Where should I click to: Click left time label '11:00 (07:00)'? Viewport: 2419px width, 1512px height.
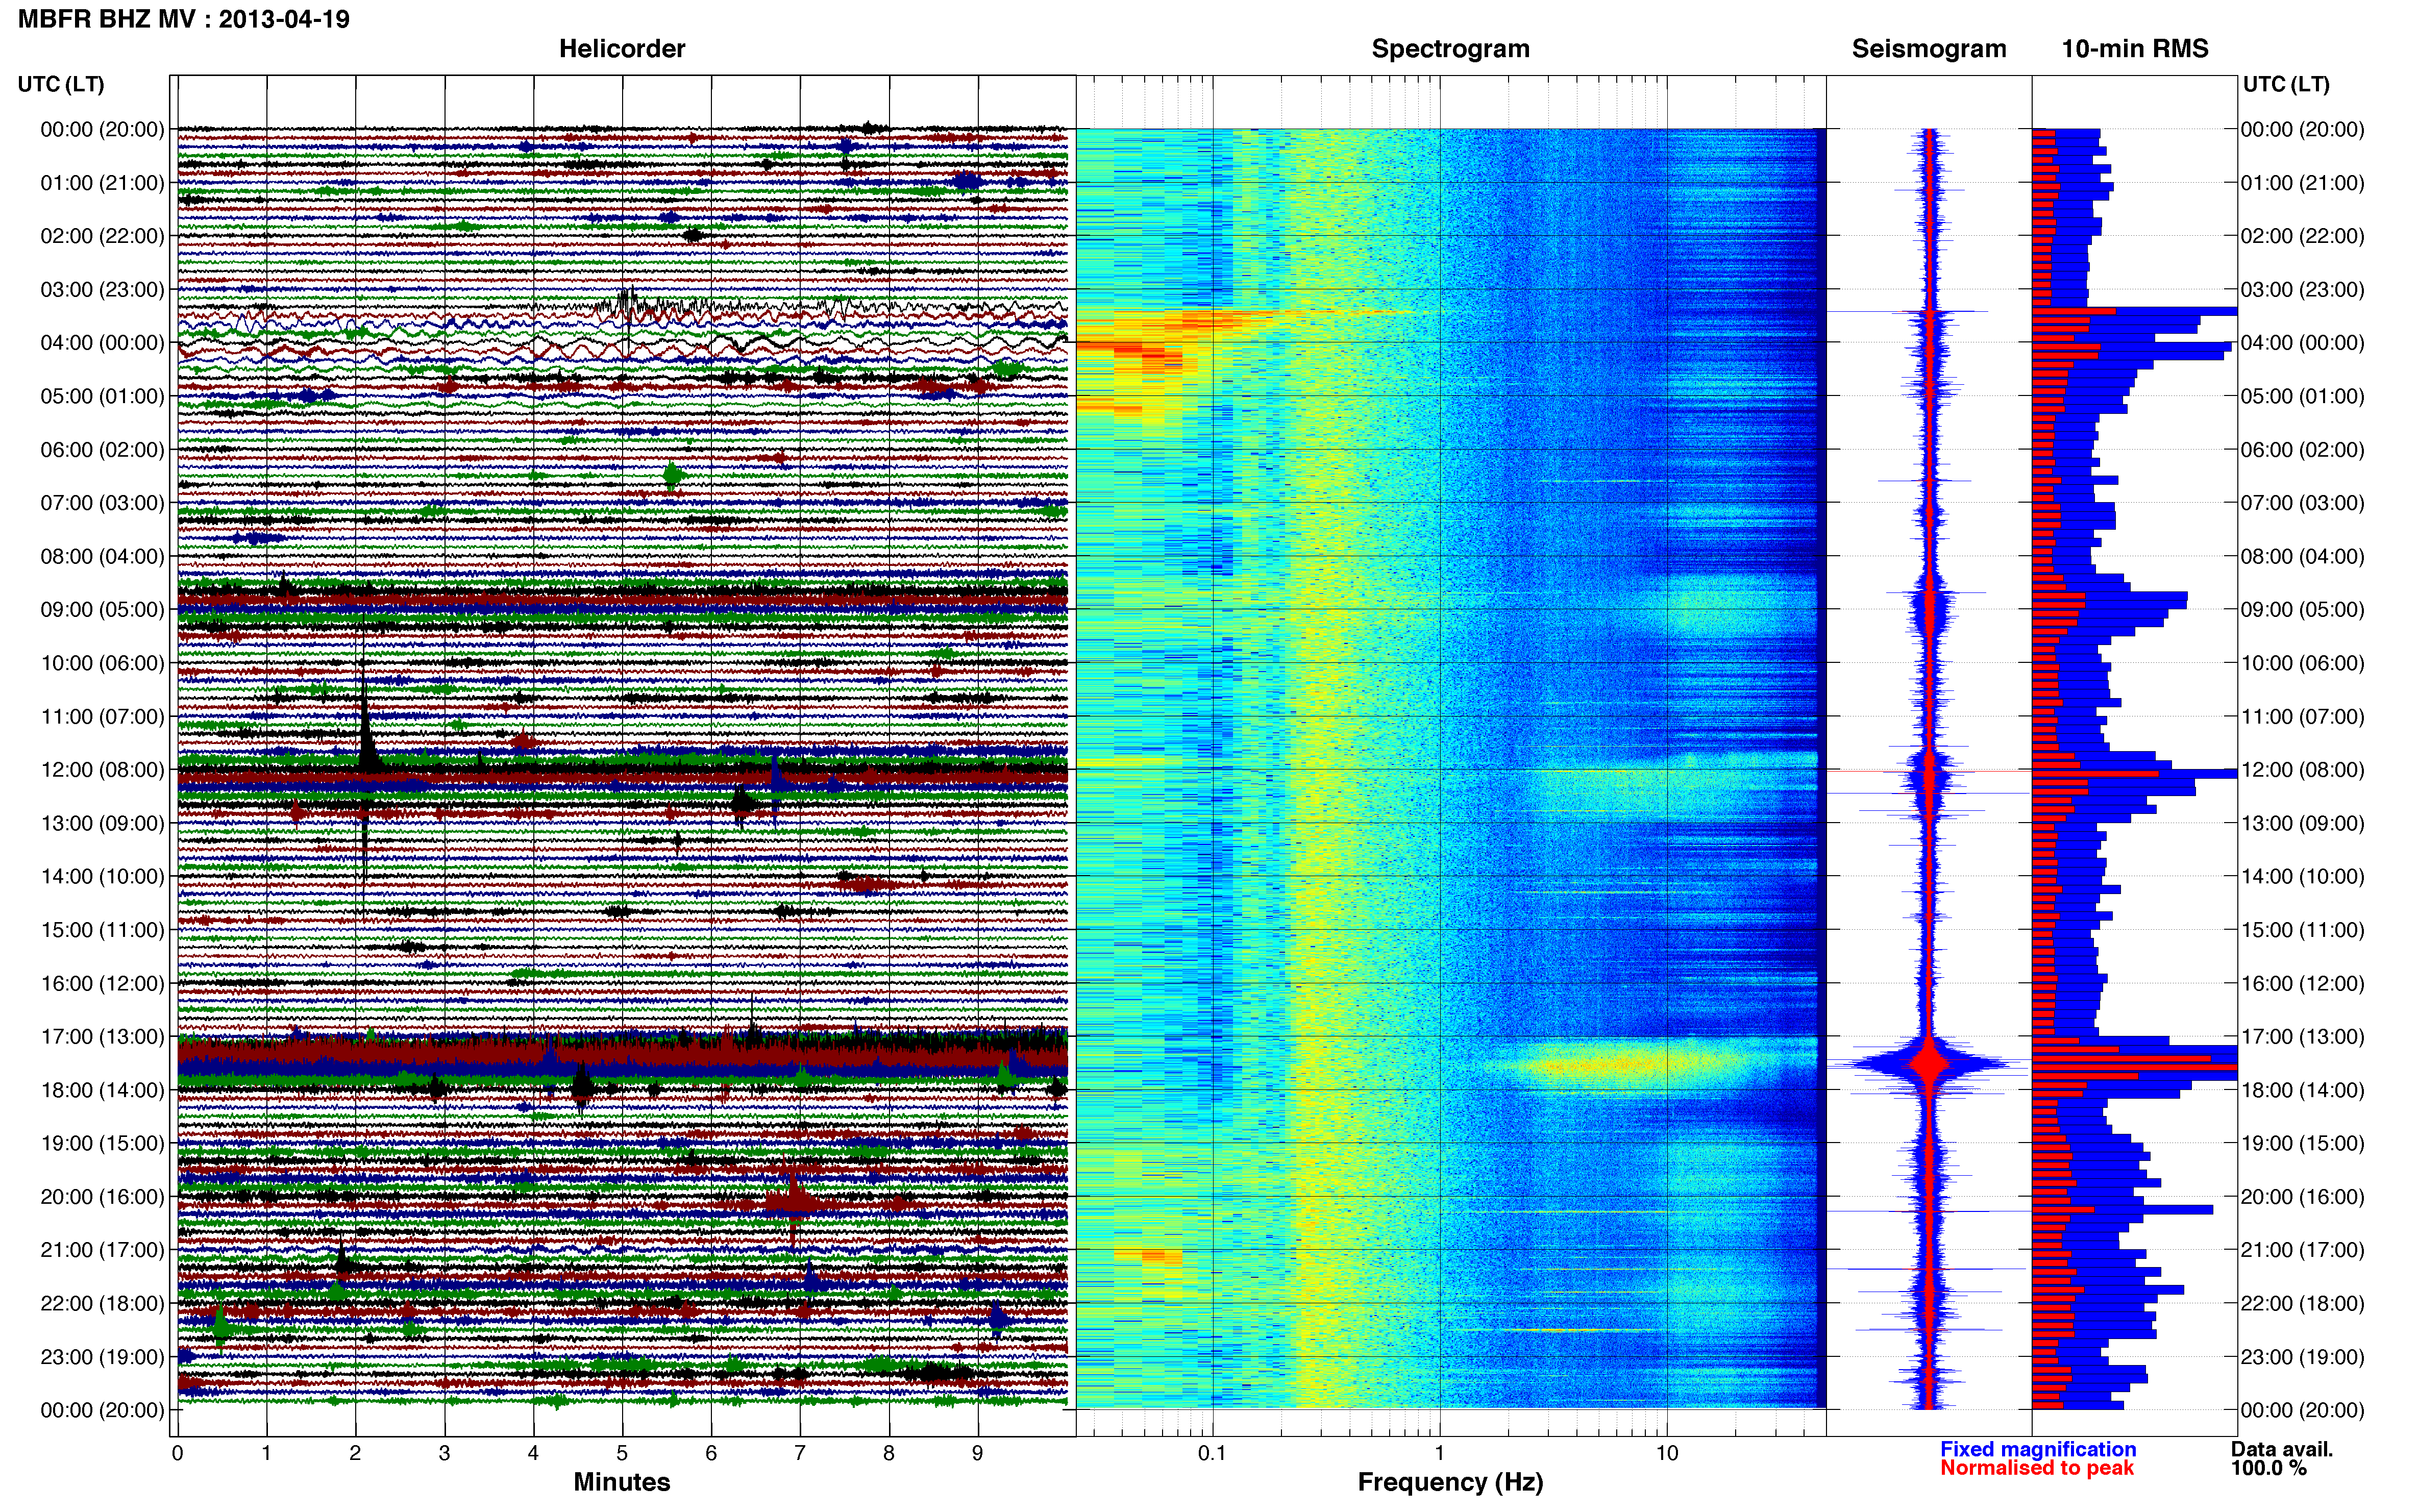[102, 716]
